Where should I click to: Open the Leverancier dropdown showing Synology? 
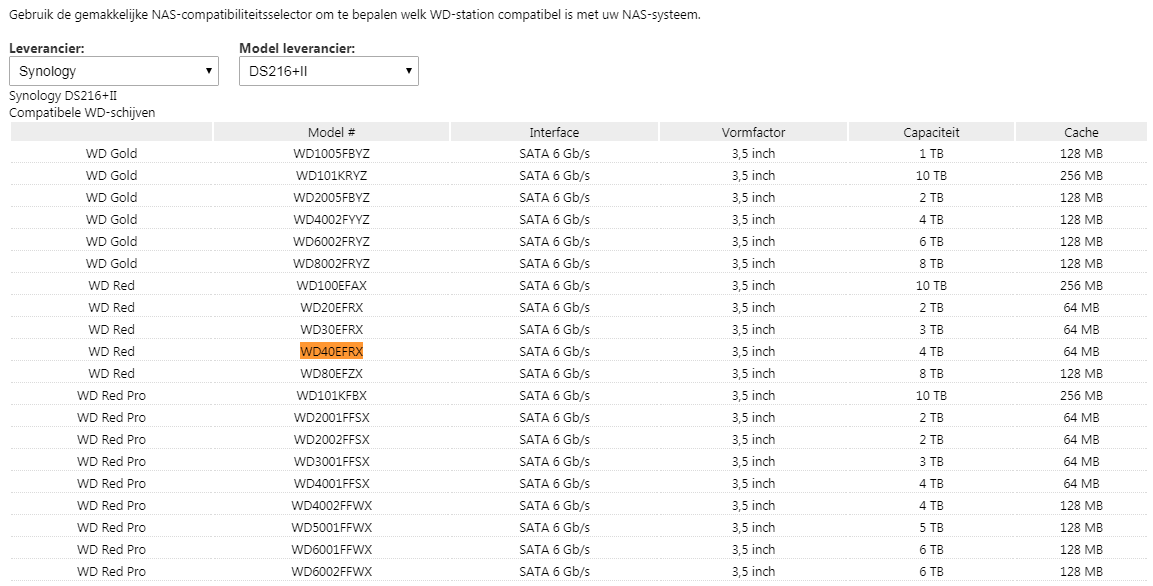coord(113,71)
